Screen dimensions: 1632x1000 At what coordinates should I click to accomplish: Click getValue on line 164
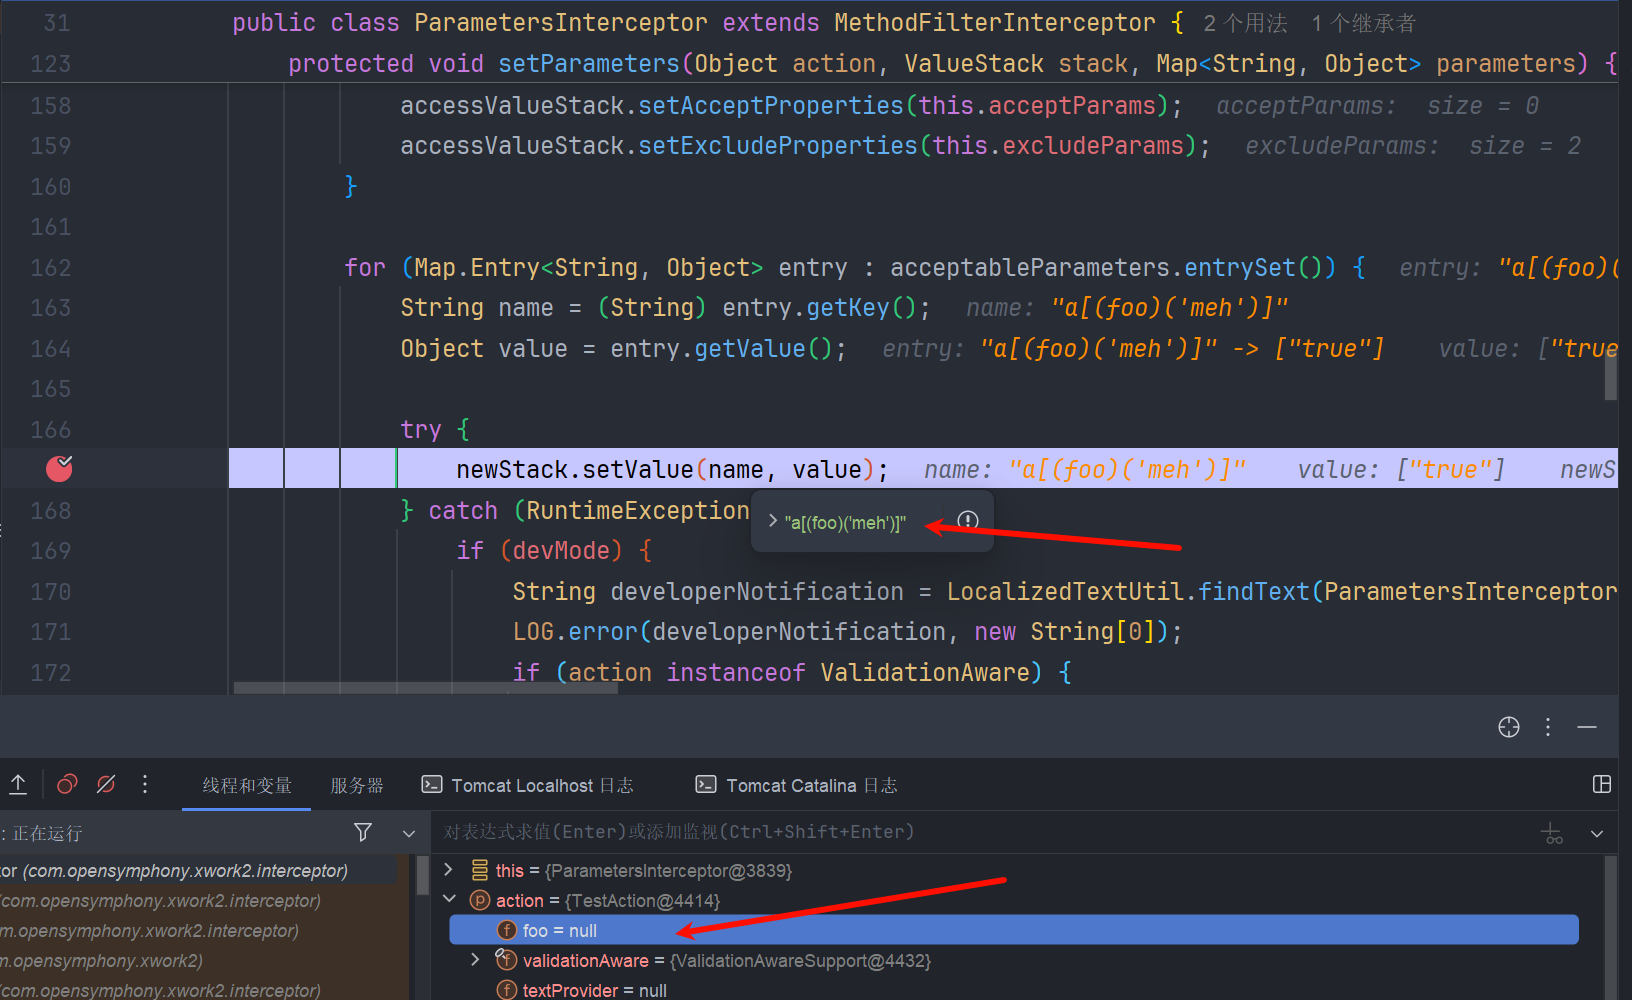tap(750, 349)
